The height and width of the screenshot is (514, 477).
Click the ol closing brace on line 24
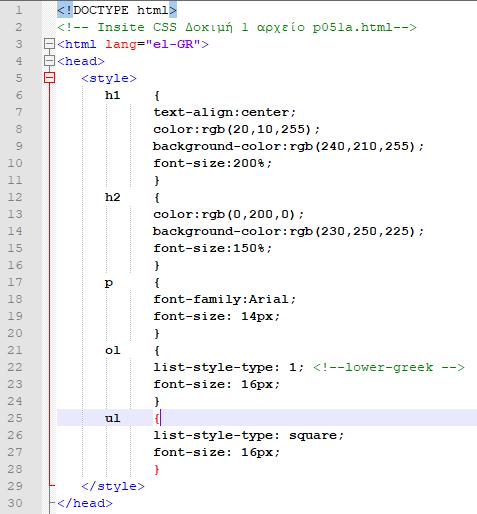(157, 402)
